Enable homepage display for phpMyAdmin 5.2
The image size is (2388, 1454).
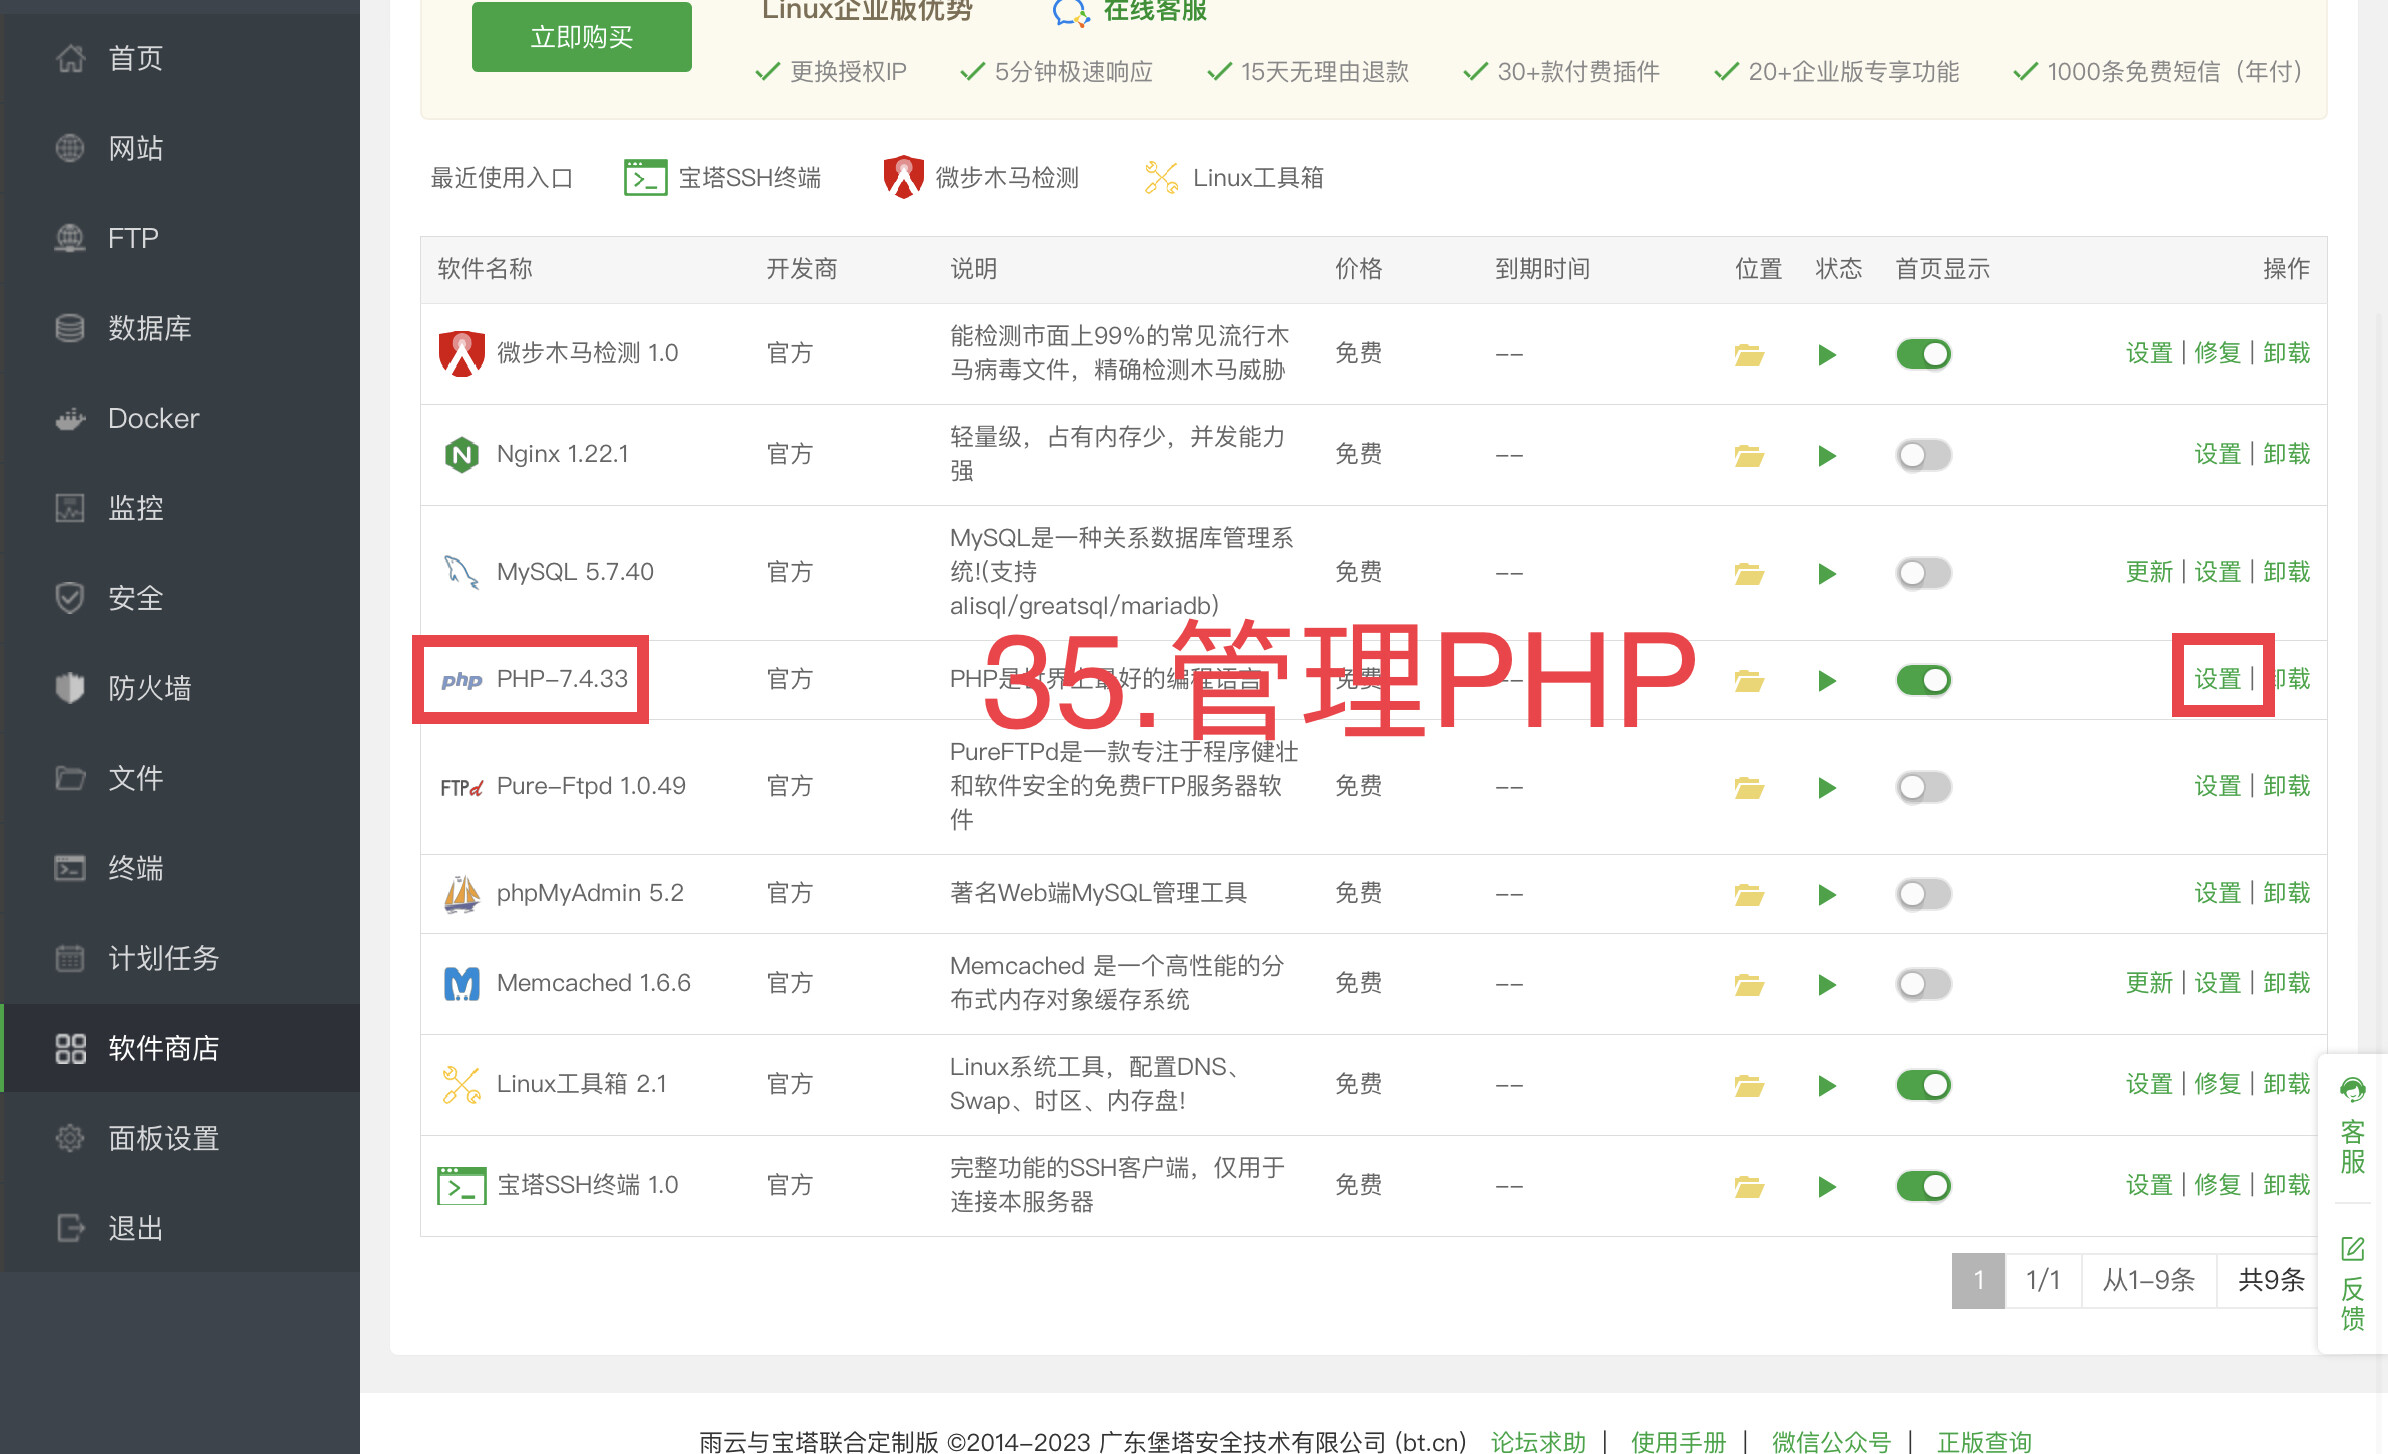point(1923,894)
